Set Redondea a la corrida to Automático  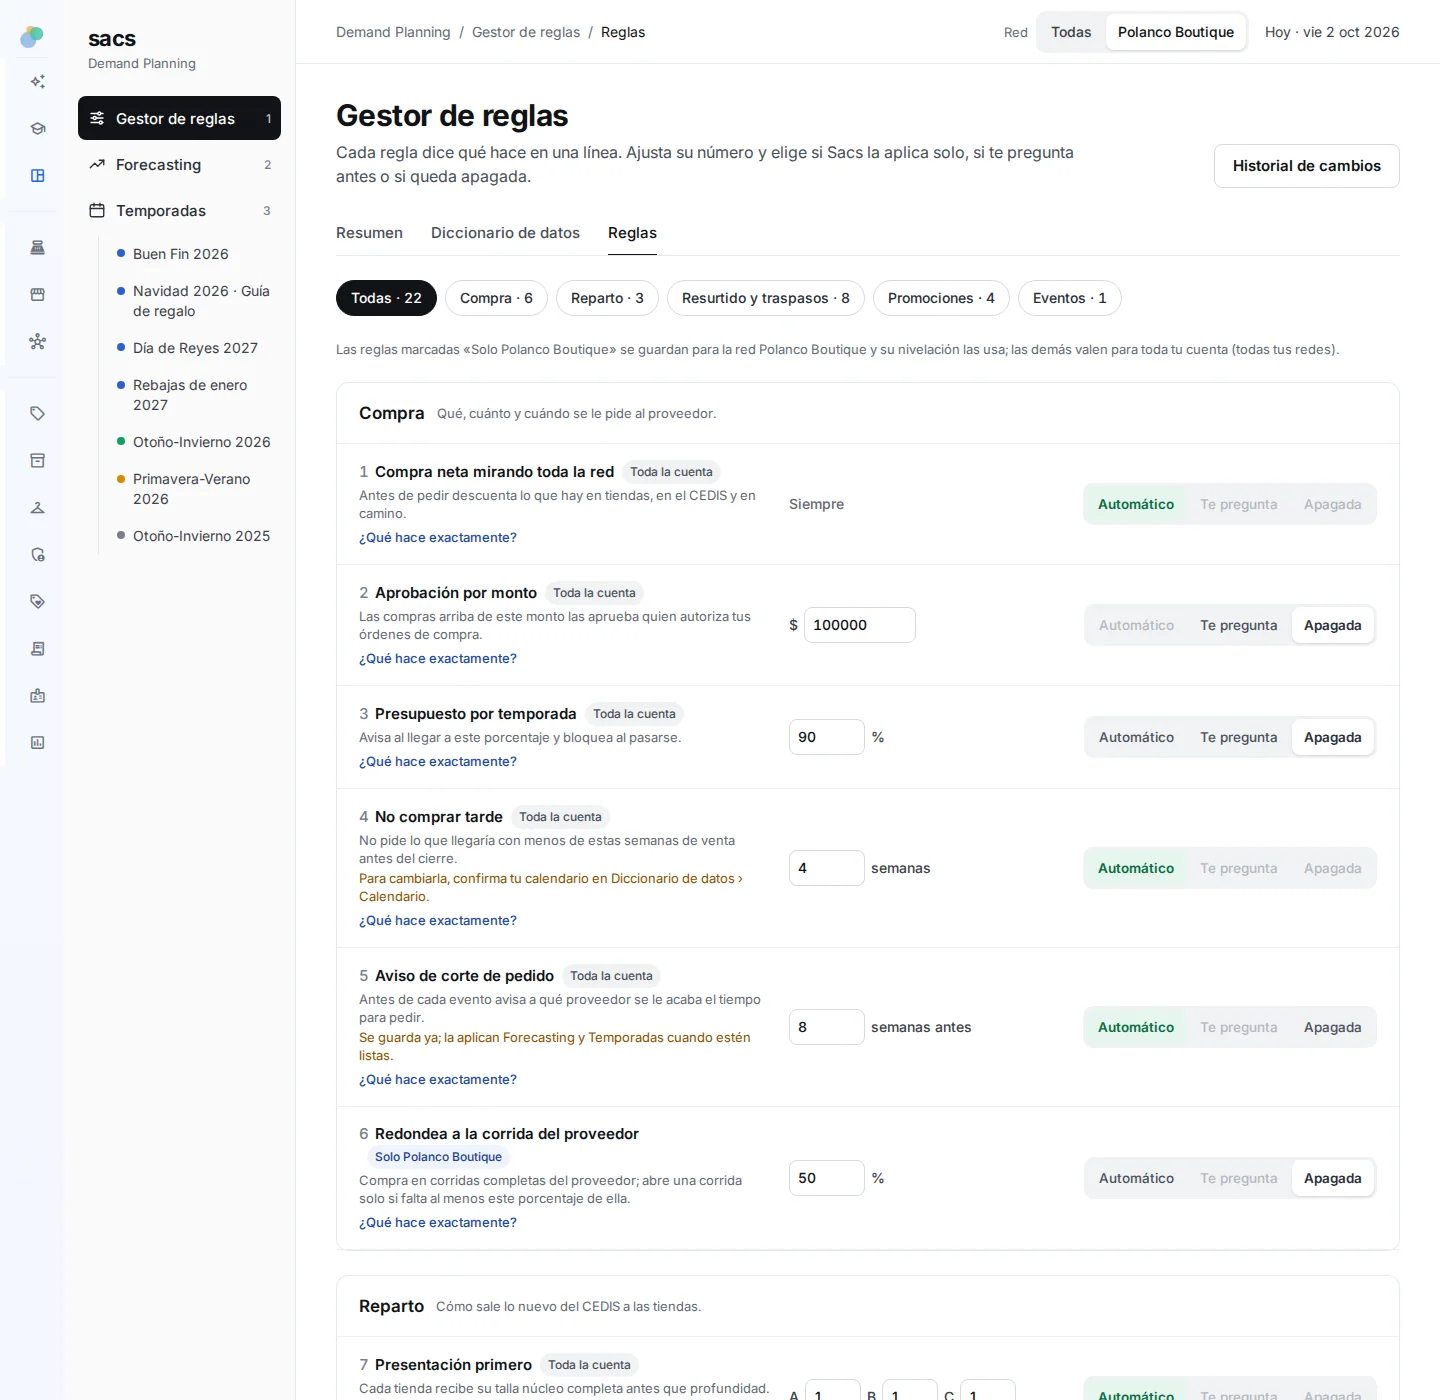click(1136, 1178)
